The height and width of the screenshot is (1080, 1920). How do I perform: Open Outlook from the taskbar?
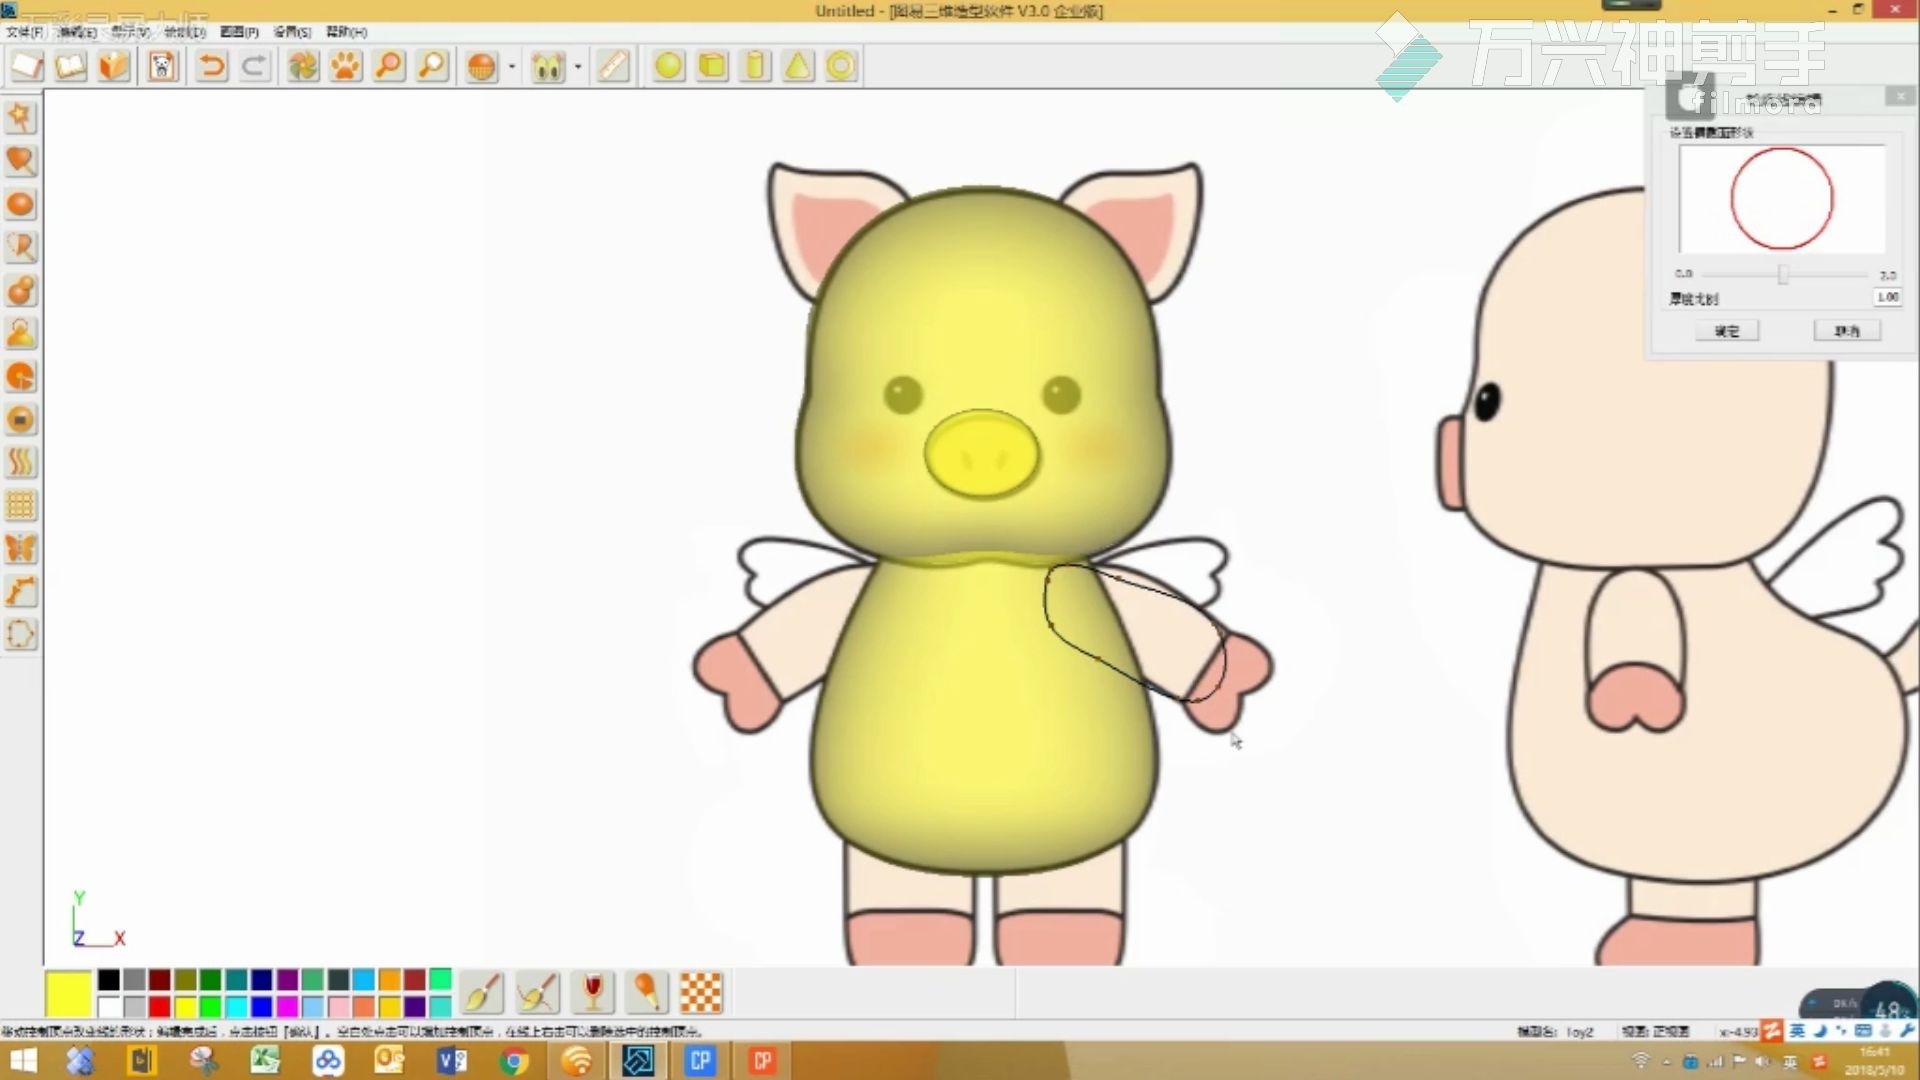389,1061
